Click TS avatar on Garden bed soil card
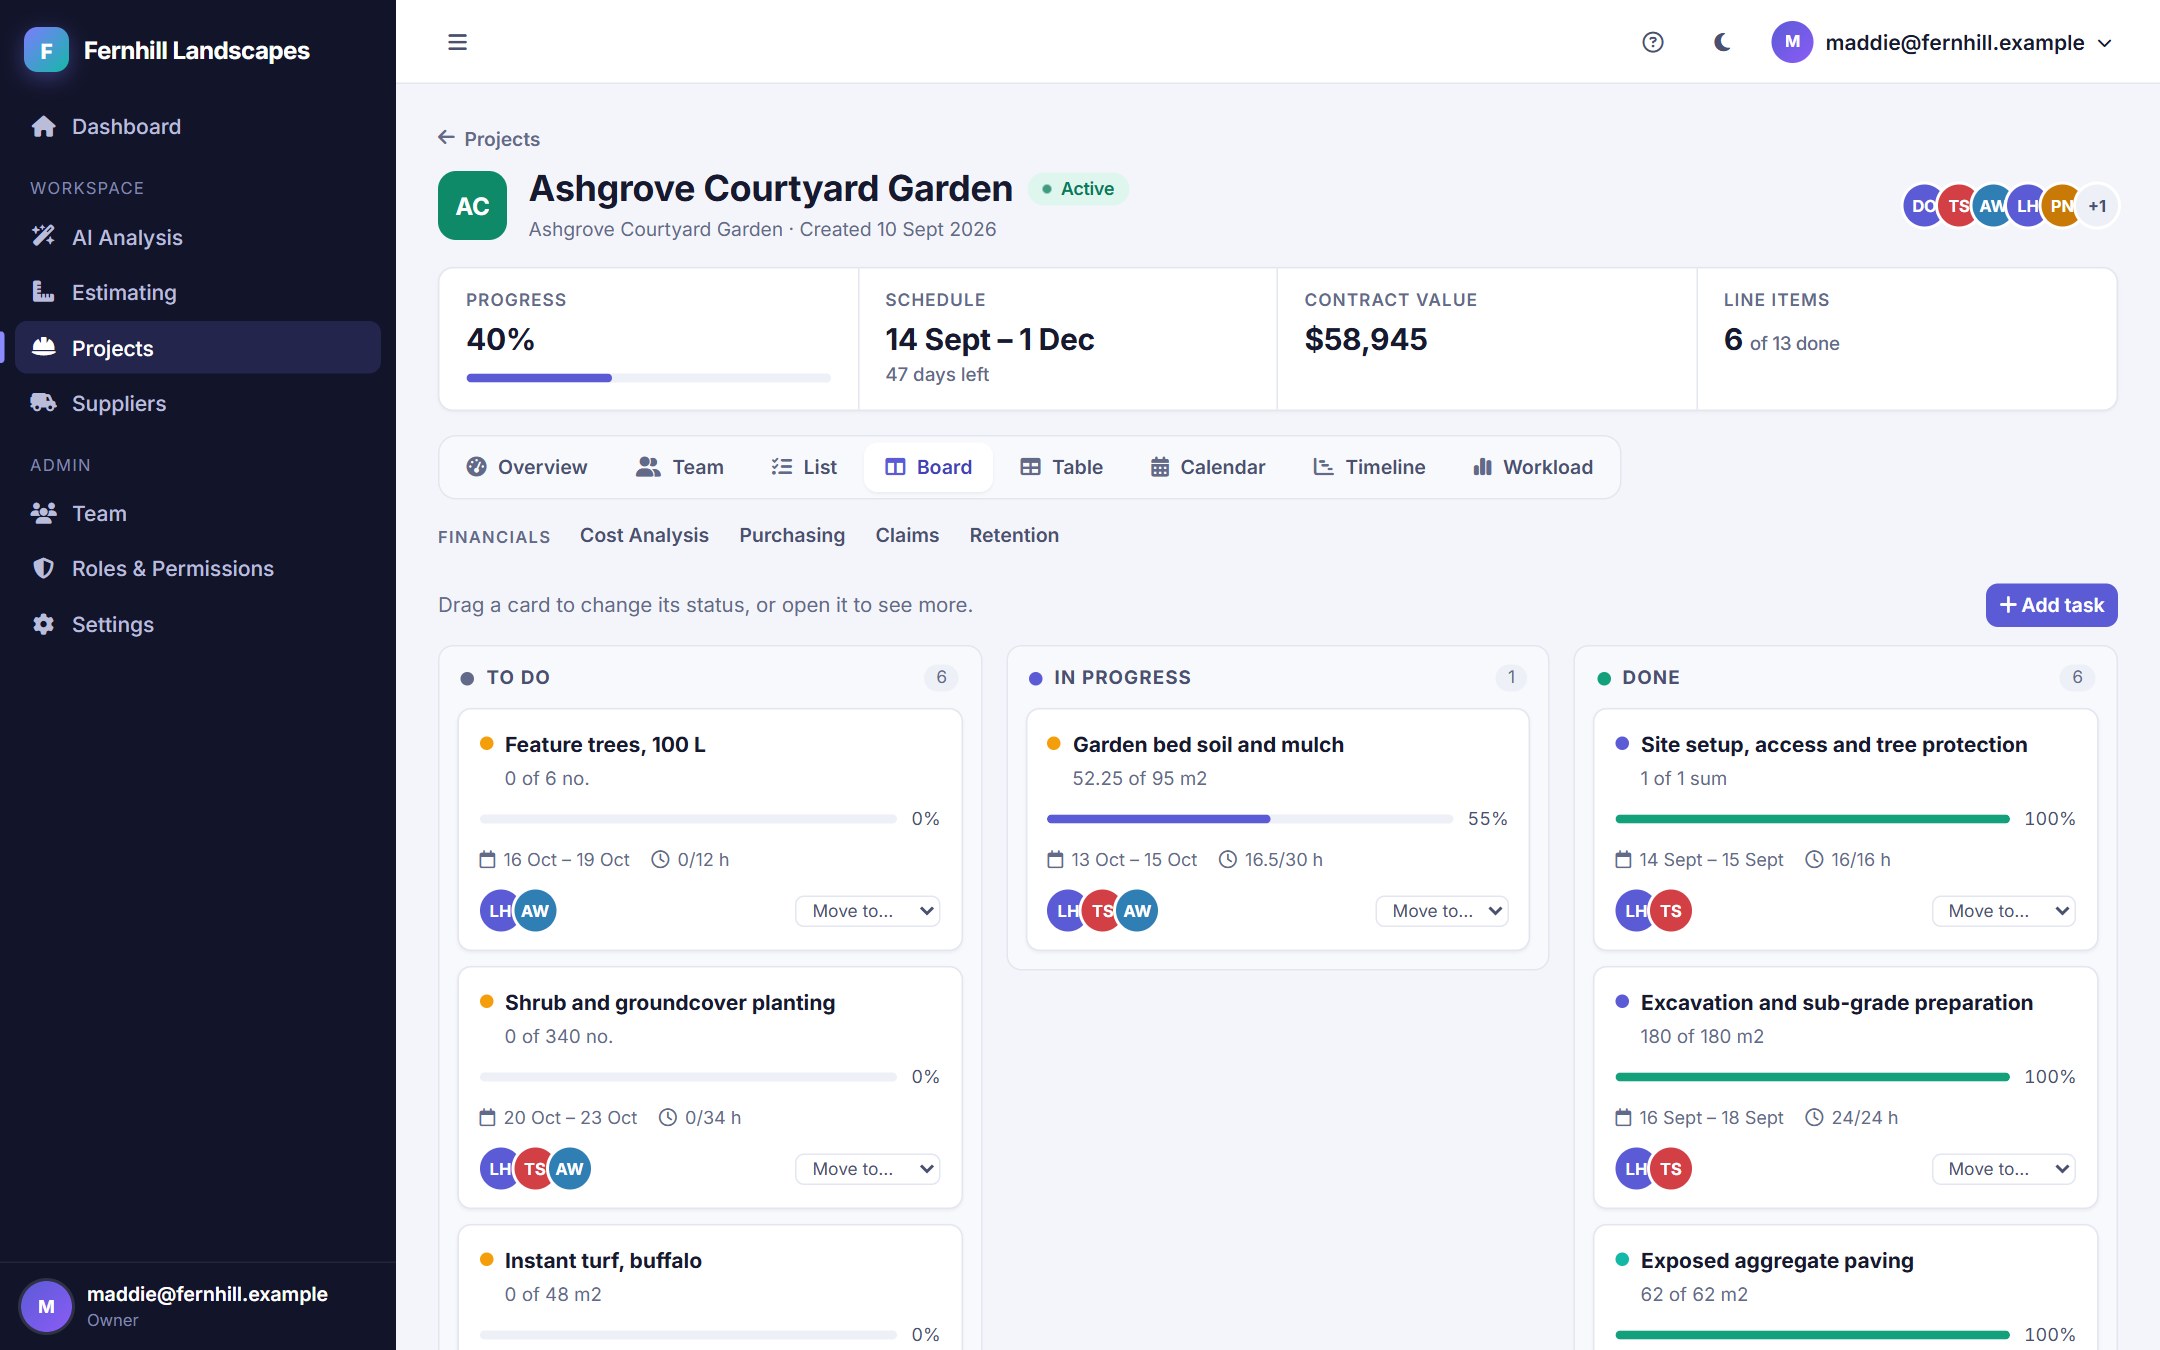The width and height of the screenshot is (2160, 1350). pyautogui.click(x=1102, y=911)
